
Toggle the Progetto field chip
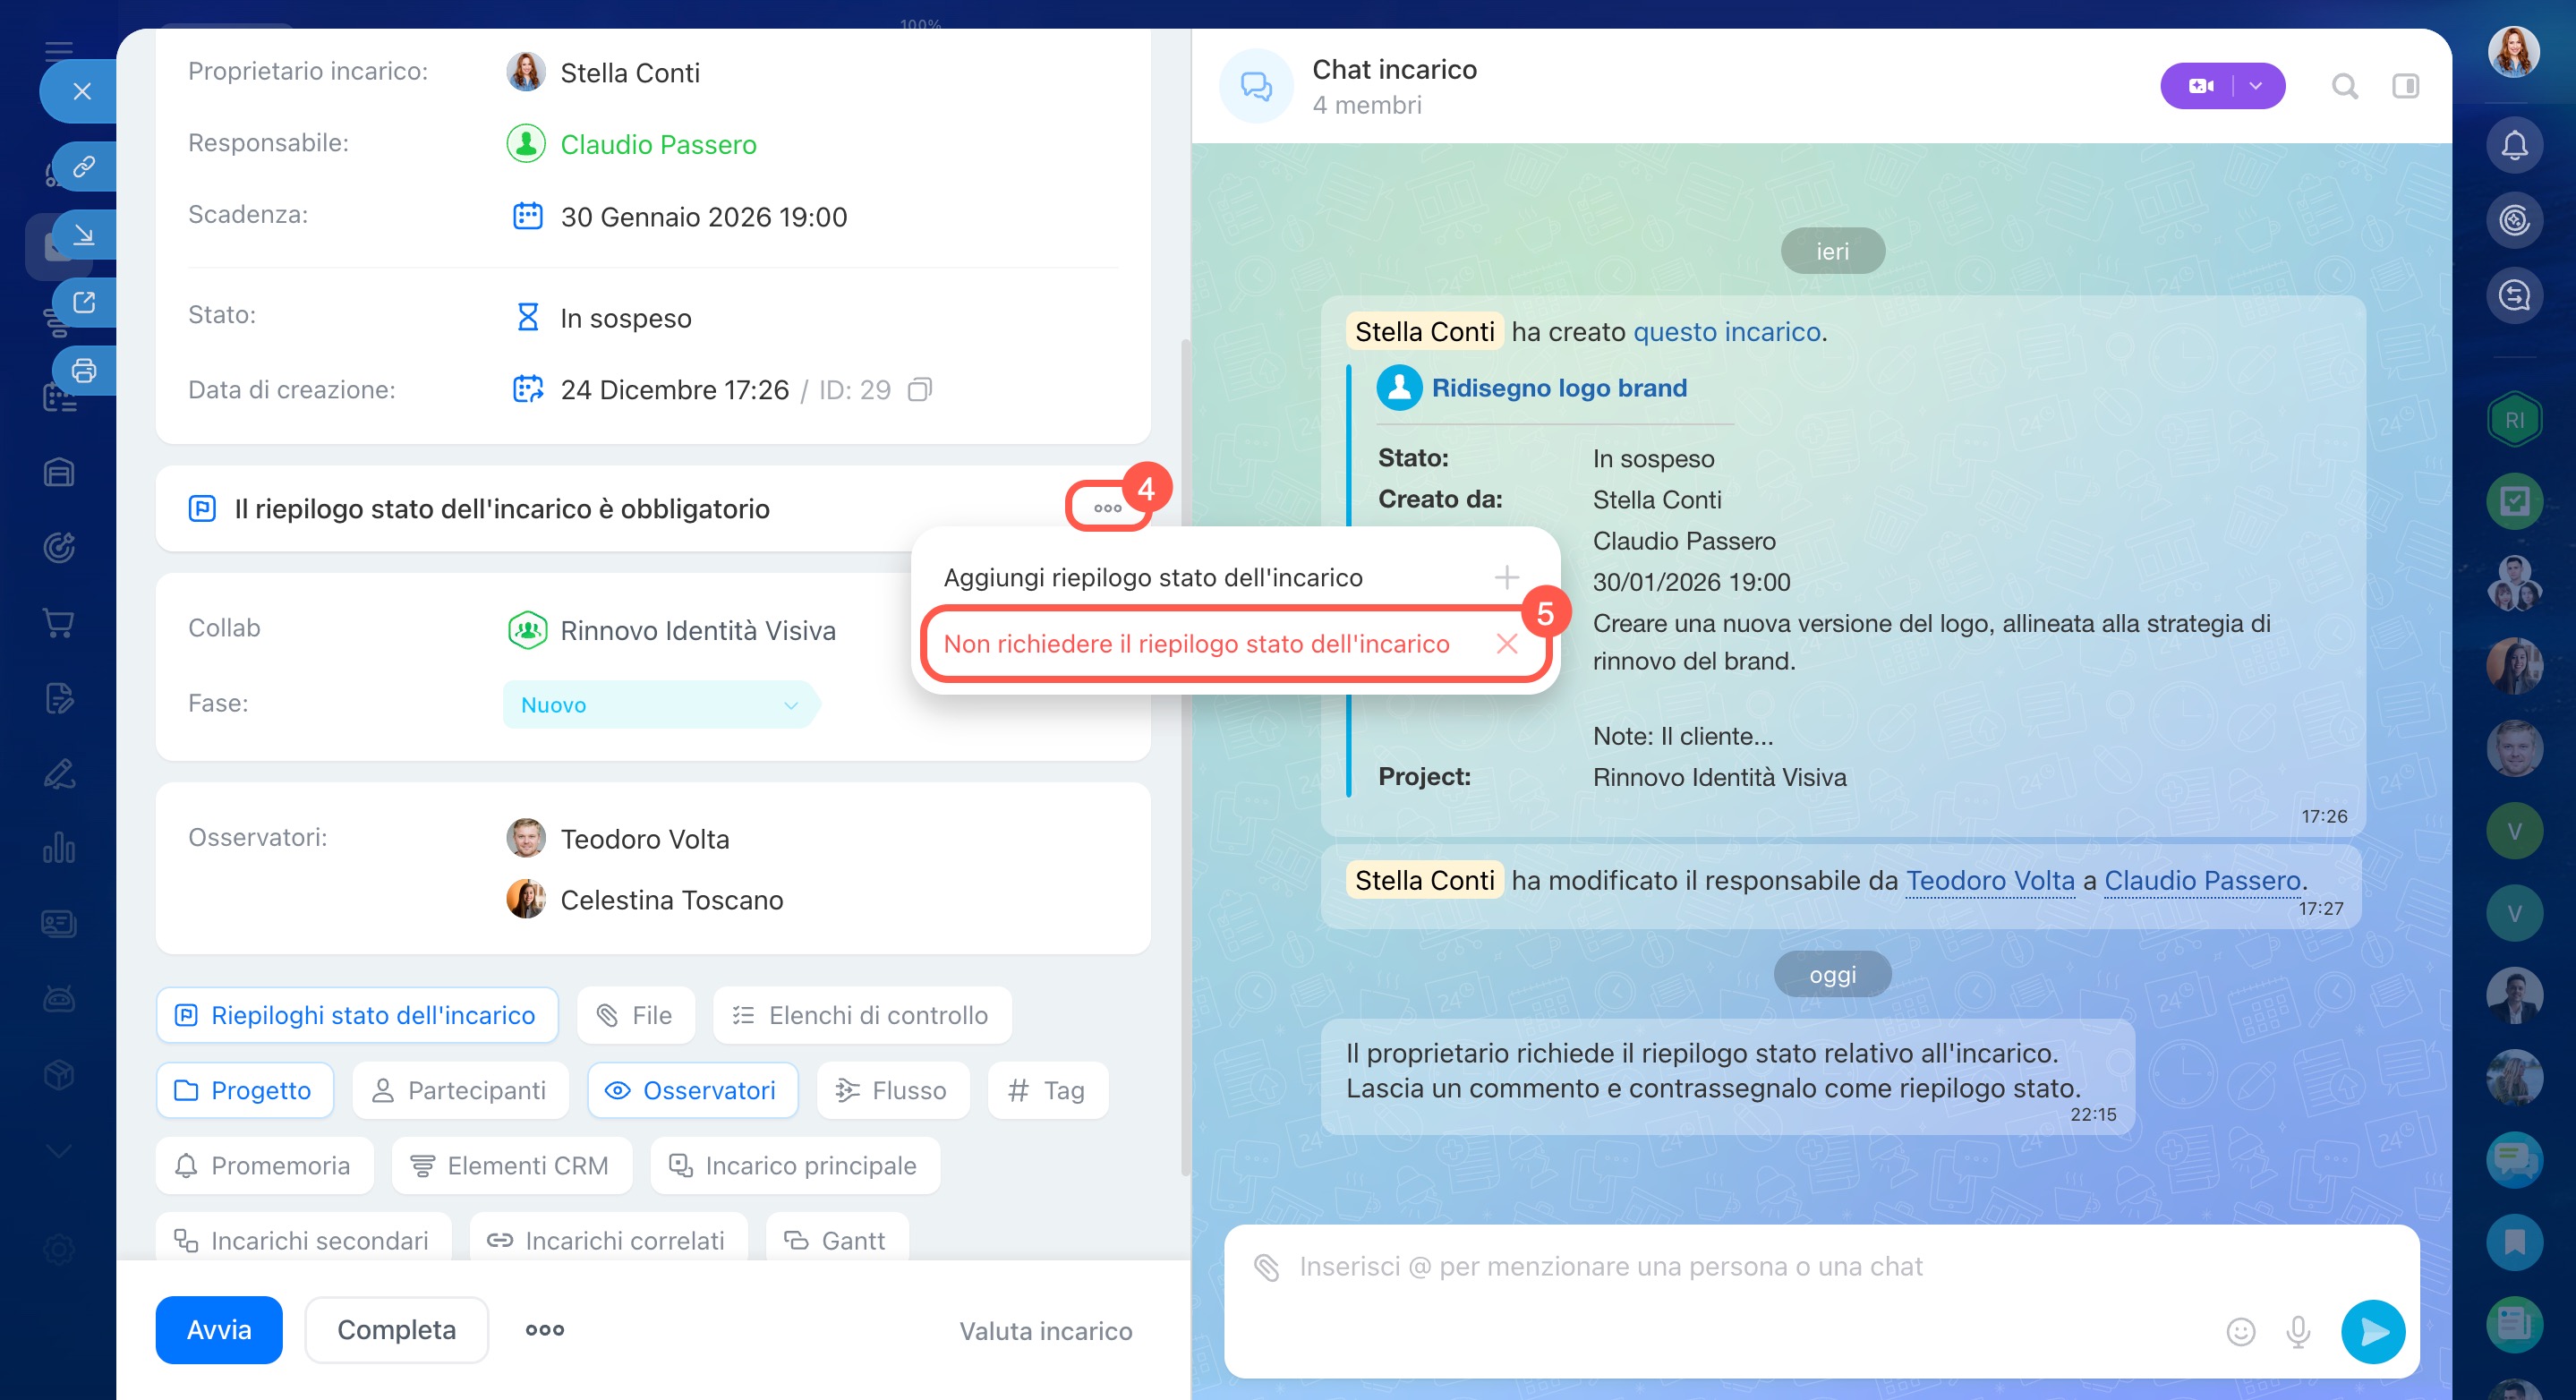coord(244,1090)
